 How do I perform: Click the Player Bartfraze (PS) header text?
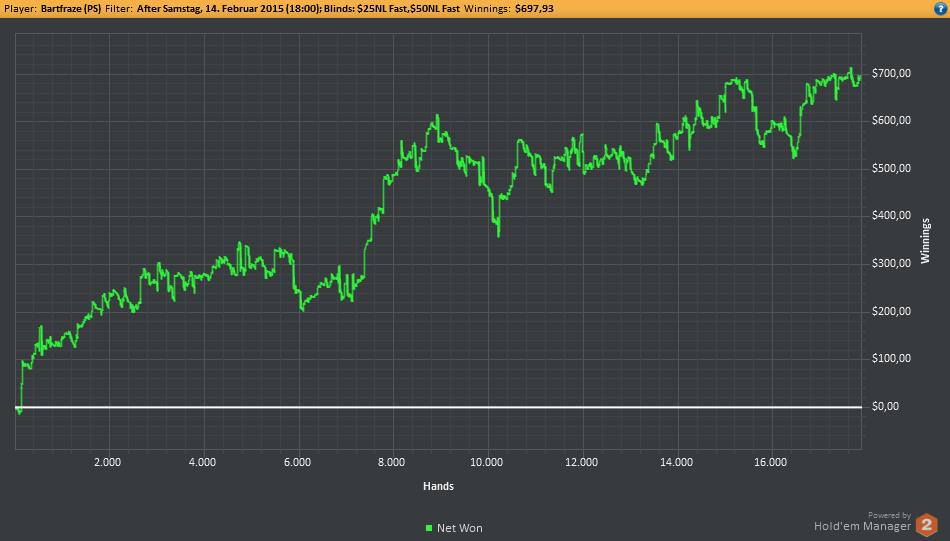coord(53,8)
